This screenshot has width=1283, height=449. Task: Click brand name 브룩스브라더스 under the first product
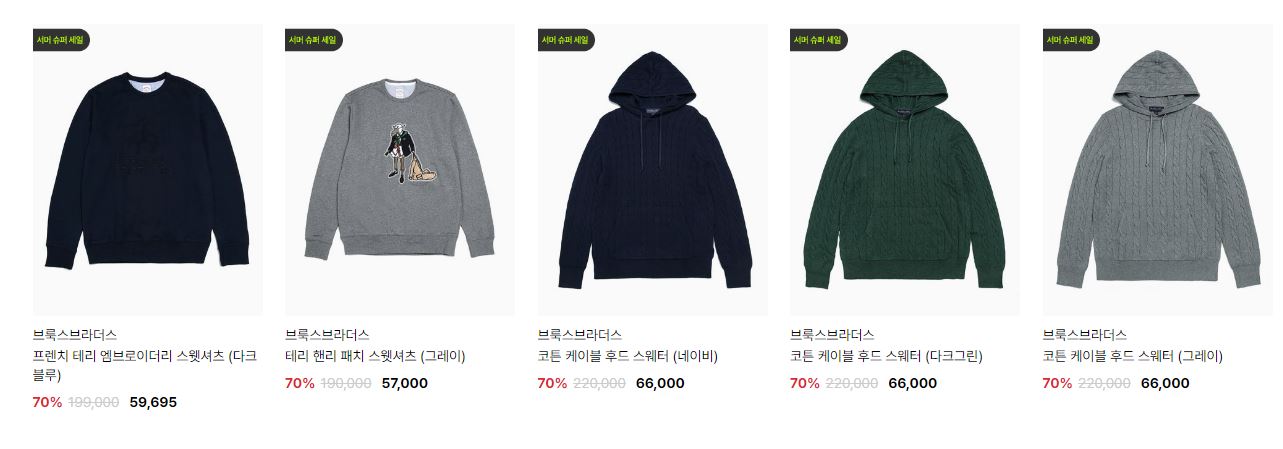(75, 335)
